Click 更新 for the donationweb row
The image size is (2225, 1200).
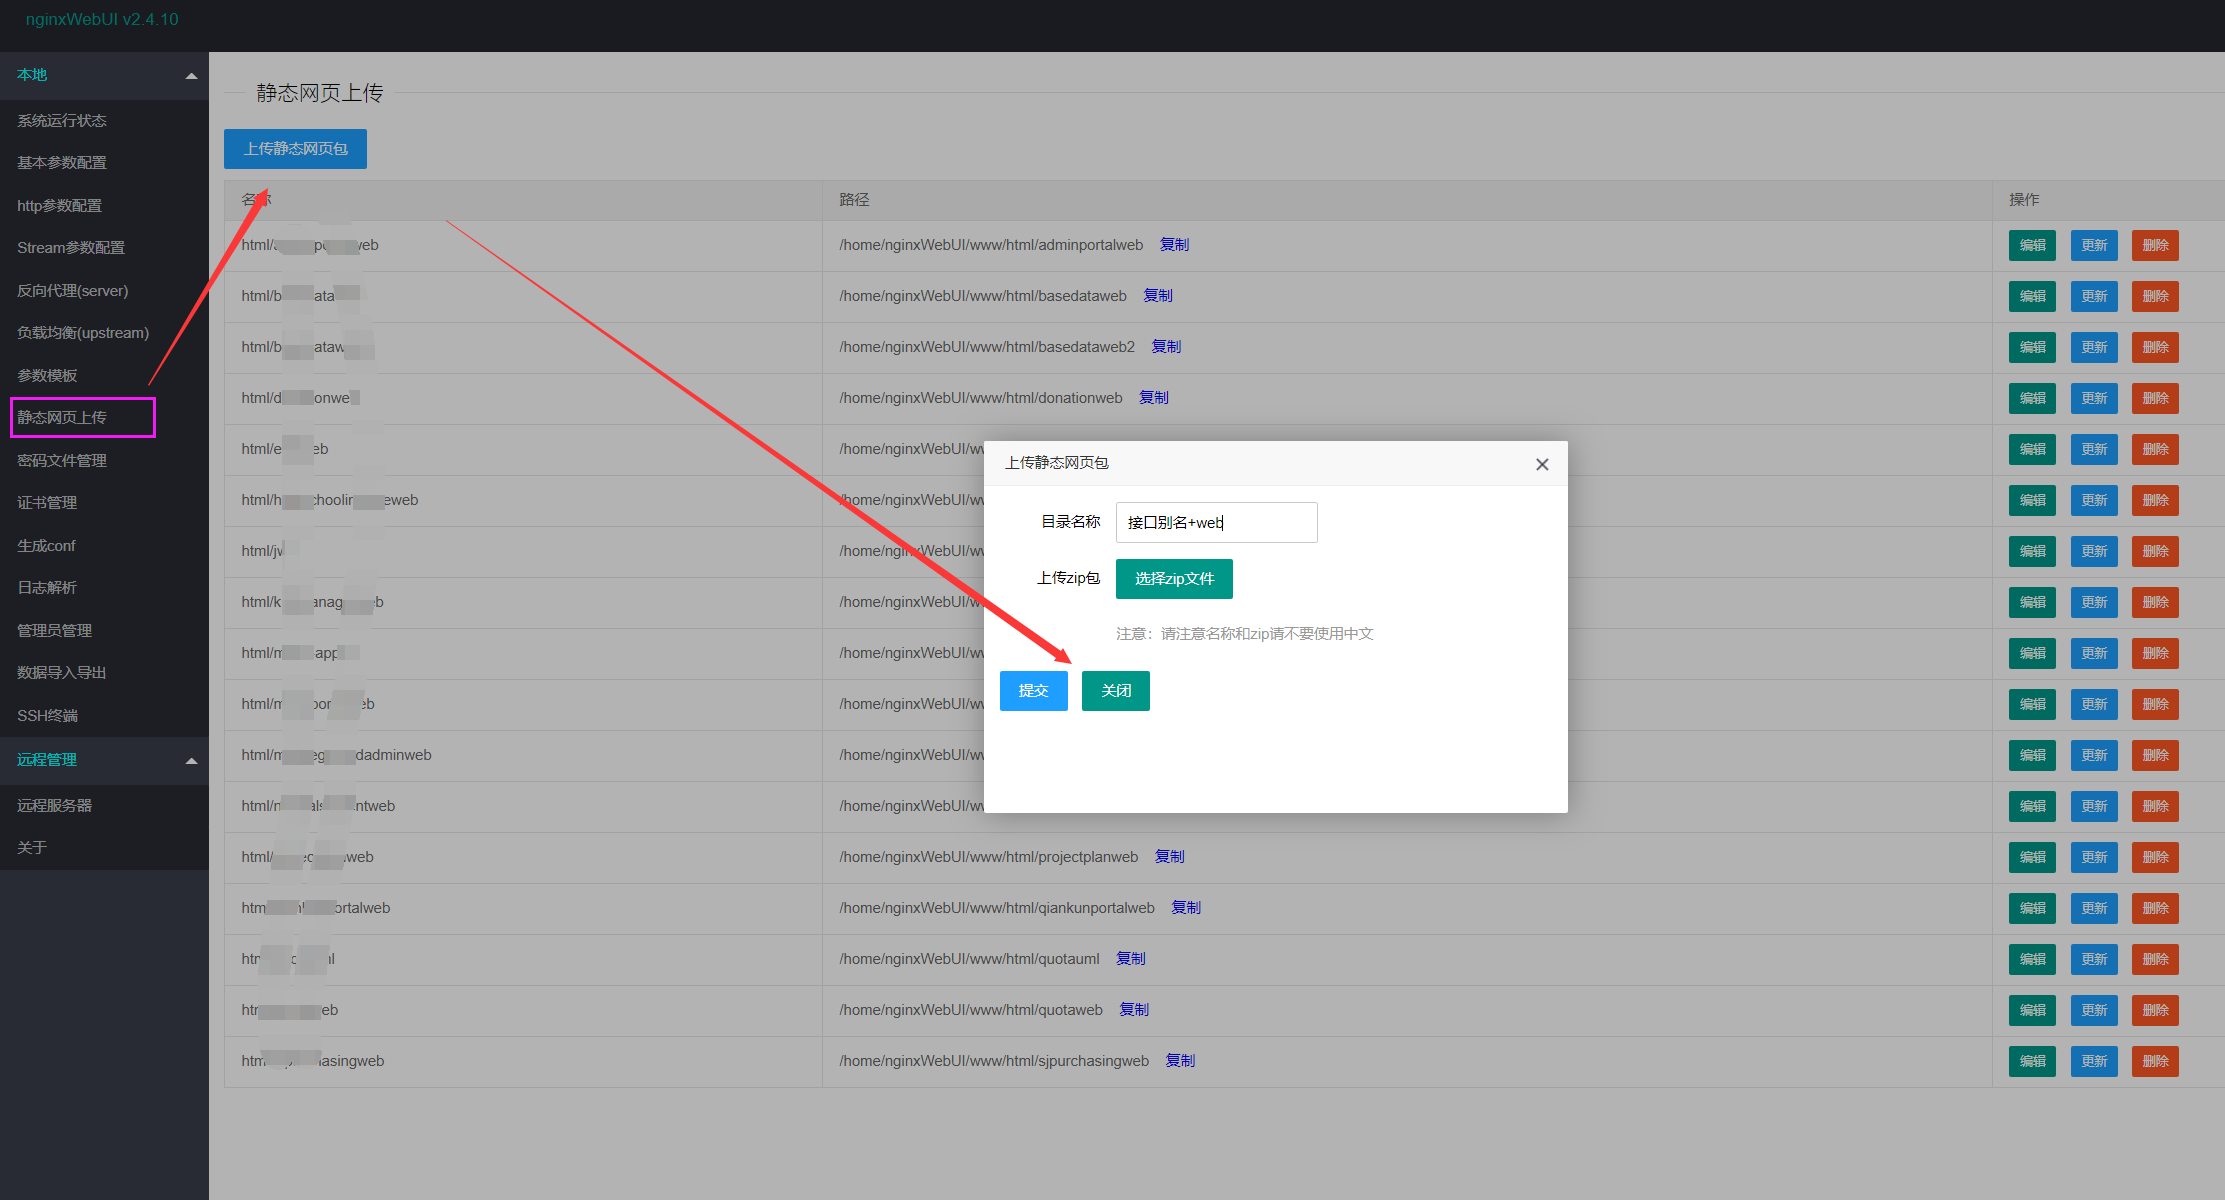(x=2094, y=399)
